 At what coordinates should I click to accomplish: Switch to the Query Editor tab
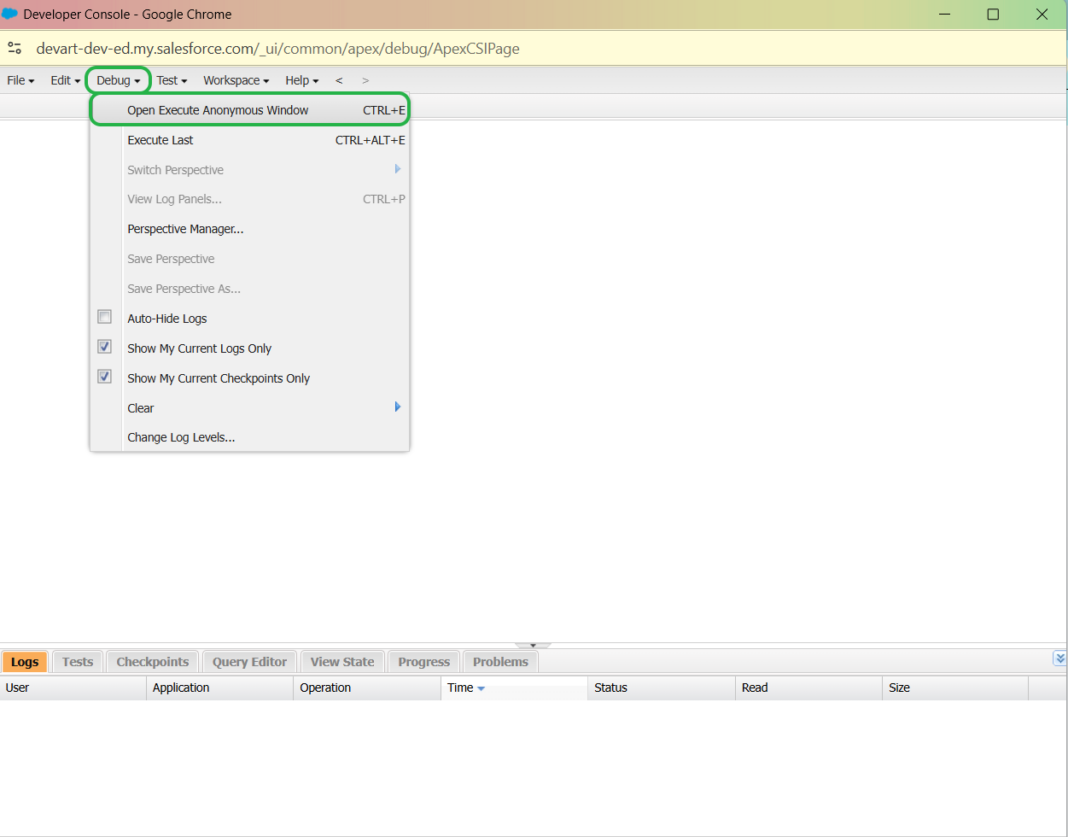[248, 661]
